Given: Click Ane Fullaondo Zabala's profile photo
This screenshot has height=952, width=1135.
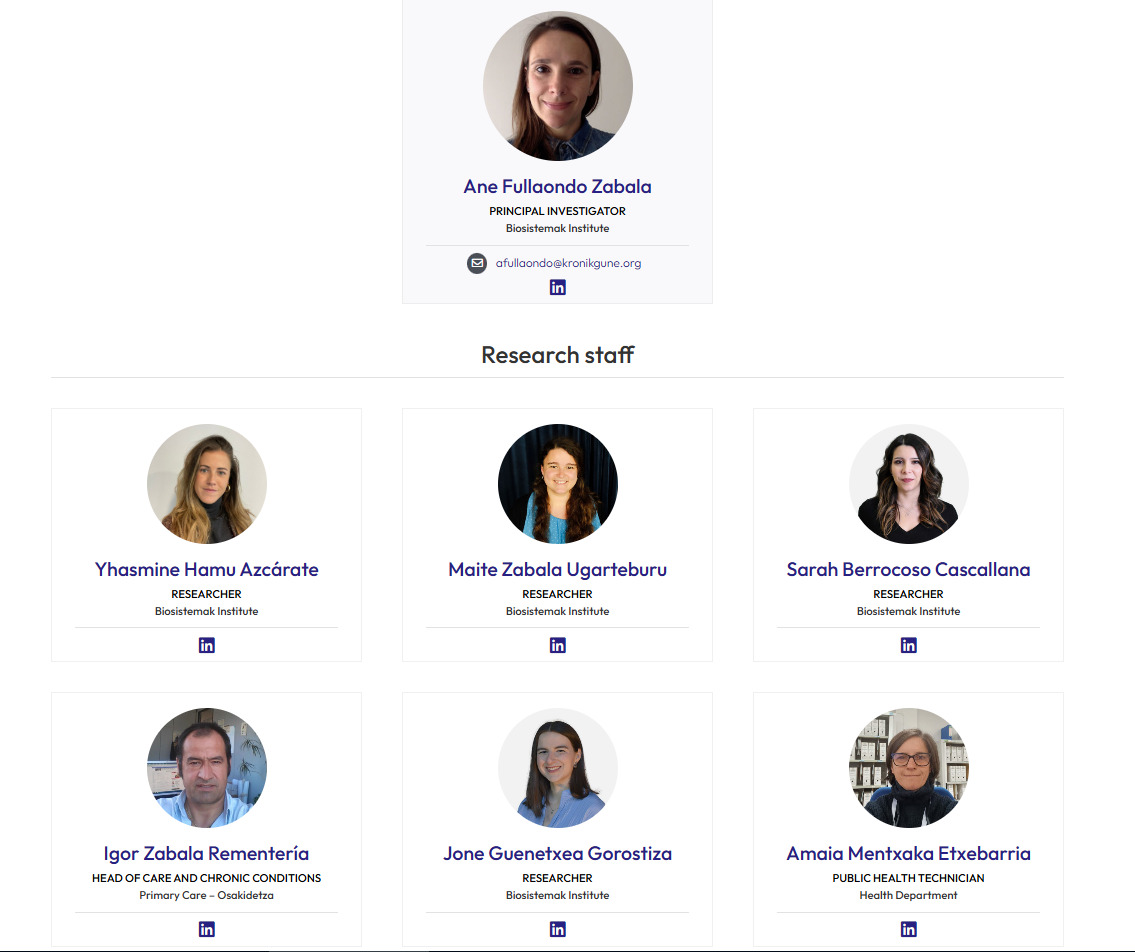Looking at the screenshot, I should pos(557,85).
